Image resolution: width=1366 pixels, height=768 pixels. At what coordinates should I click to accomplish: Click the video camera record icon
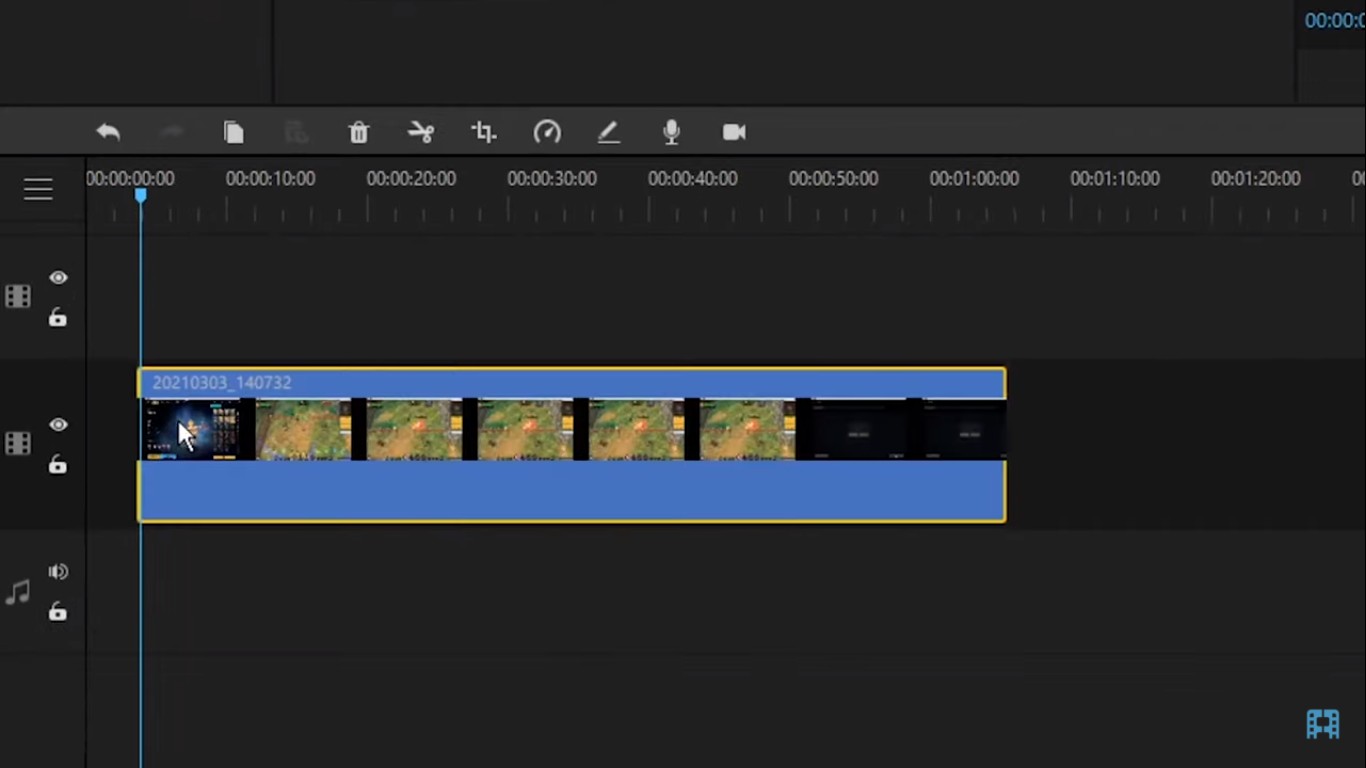point(734,132)
